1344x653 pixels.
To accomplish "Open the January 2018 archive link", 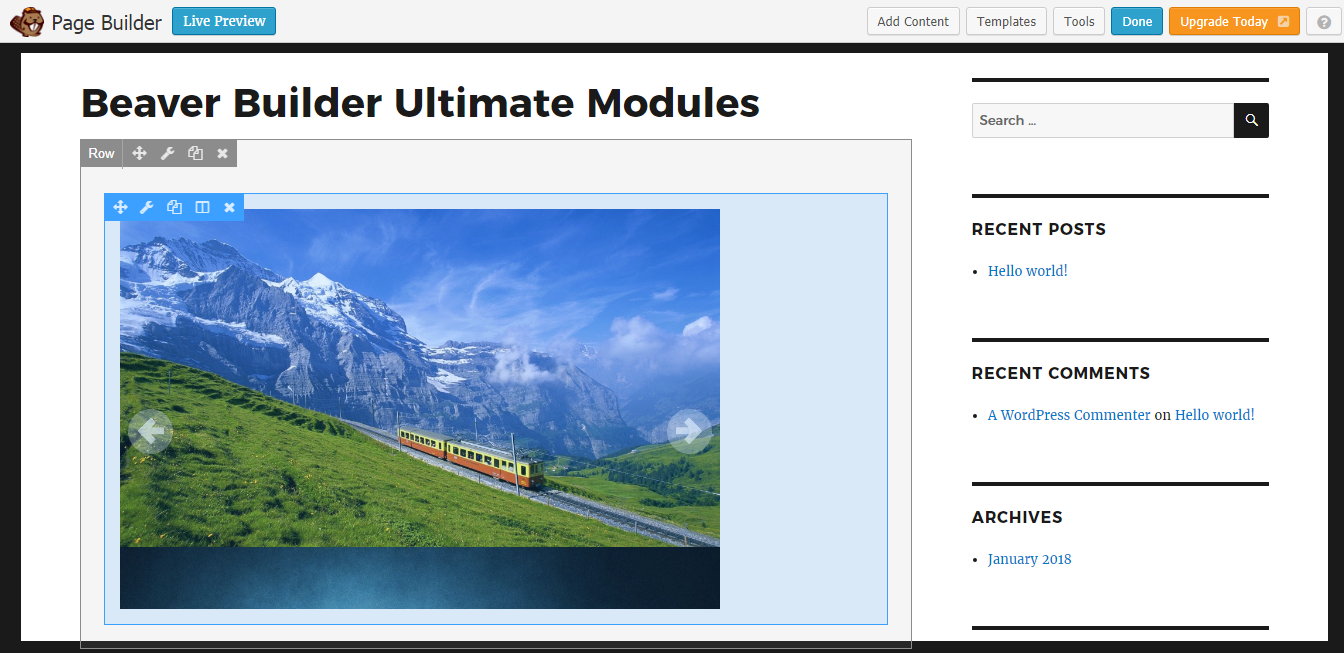I will point(1029,559).
